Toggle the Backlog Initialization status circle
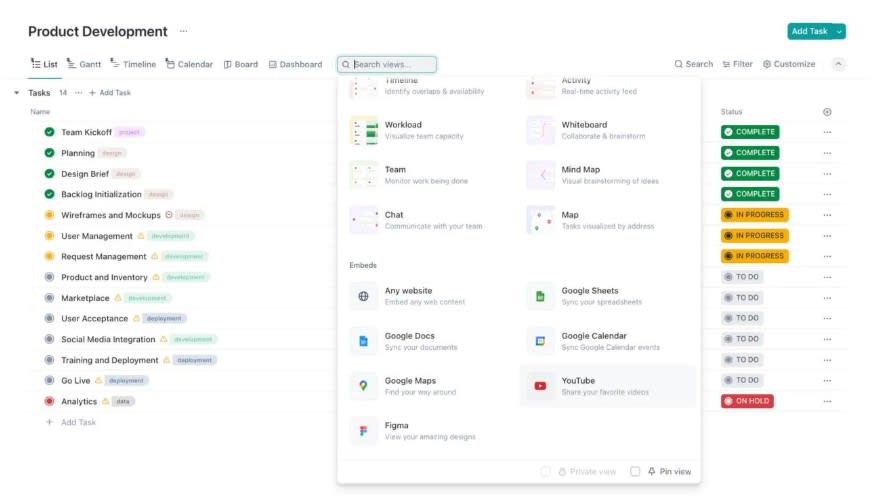873x501 pixels. tap(50, 194)
